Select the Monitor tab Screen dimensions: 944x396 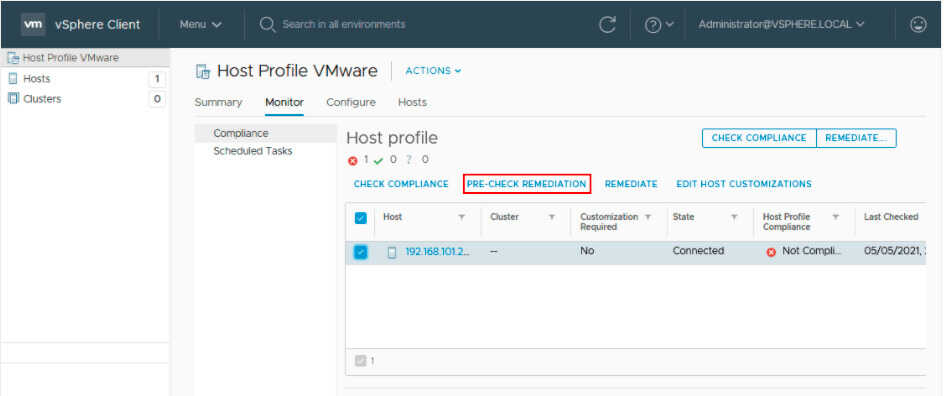[x=284, y=102]
